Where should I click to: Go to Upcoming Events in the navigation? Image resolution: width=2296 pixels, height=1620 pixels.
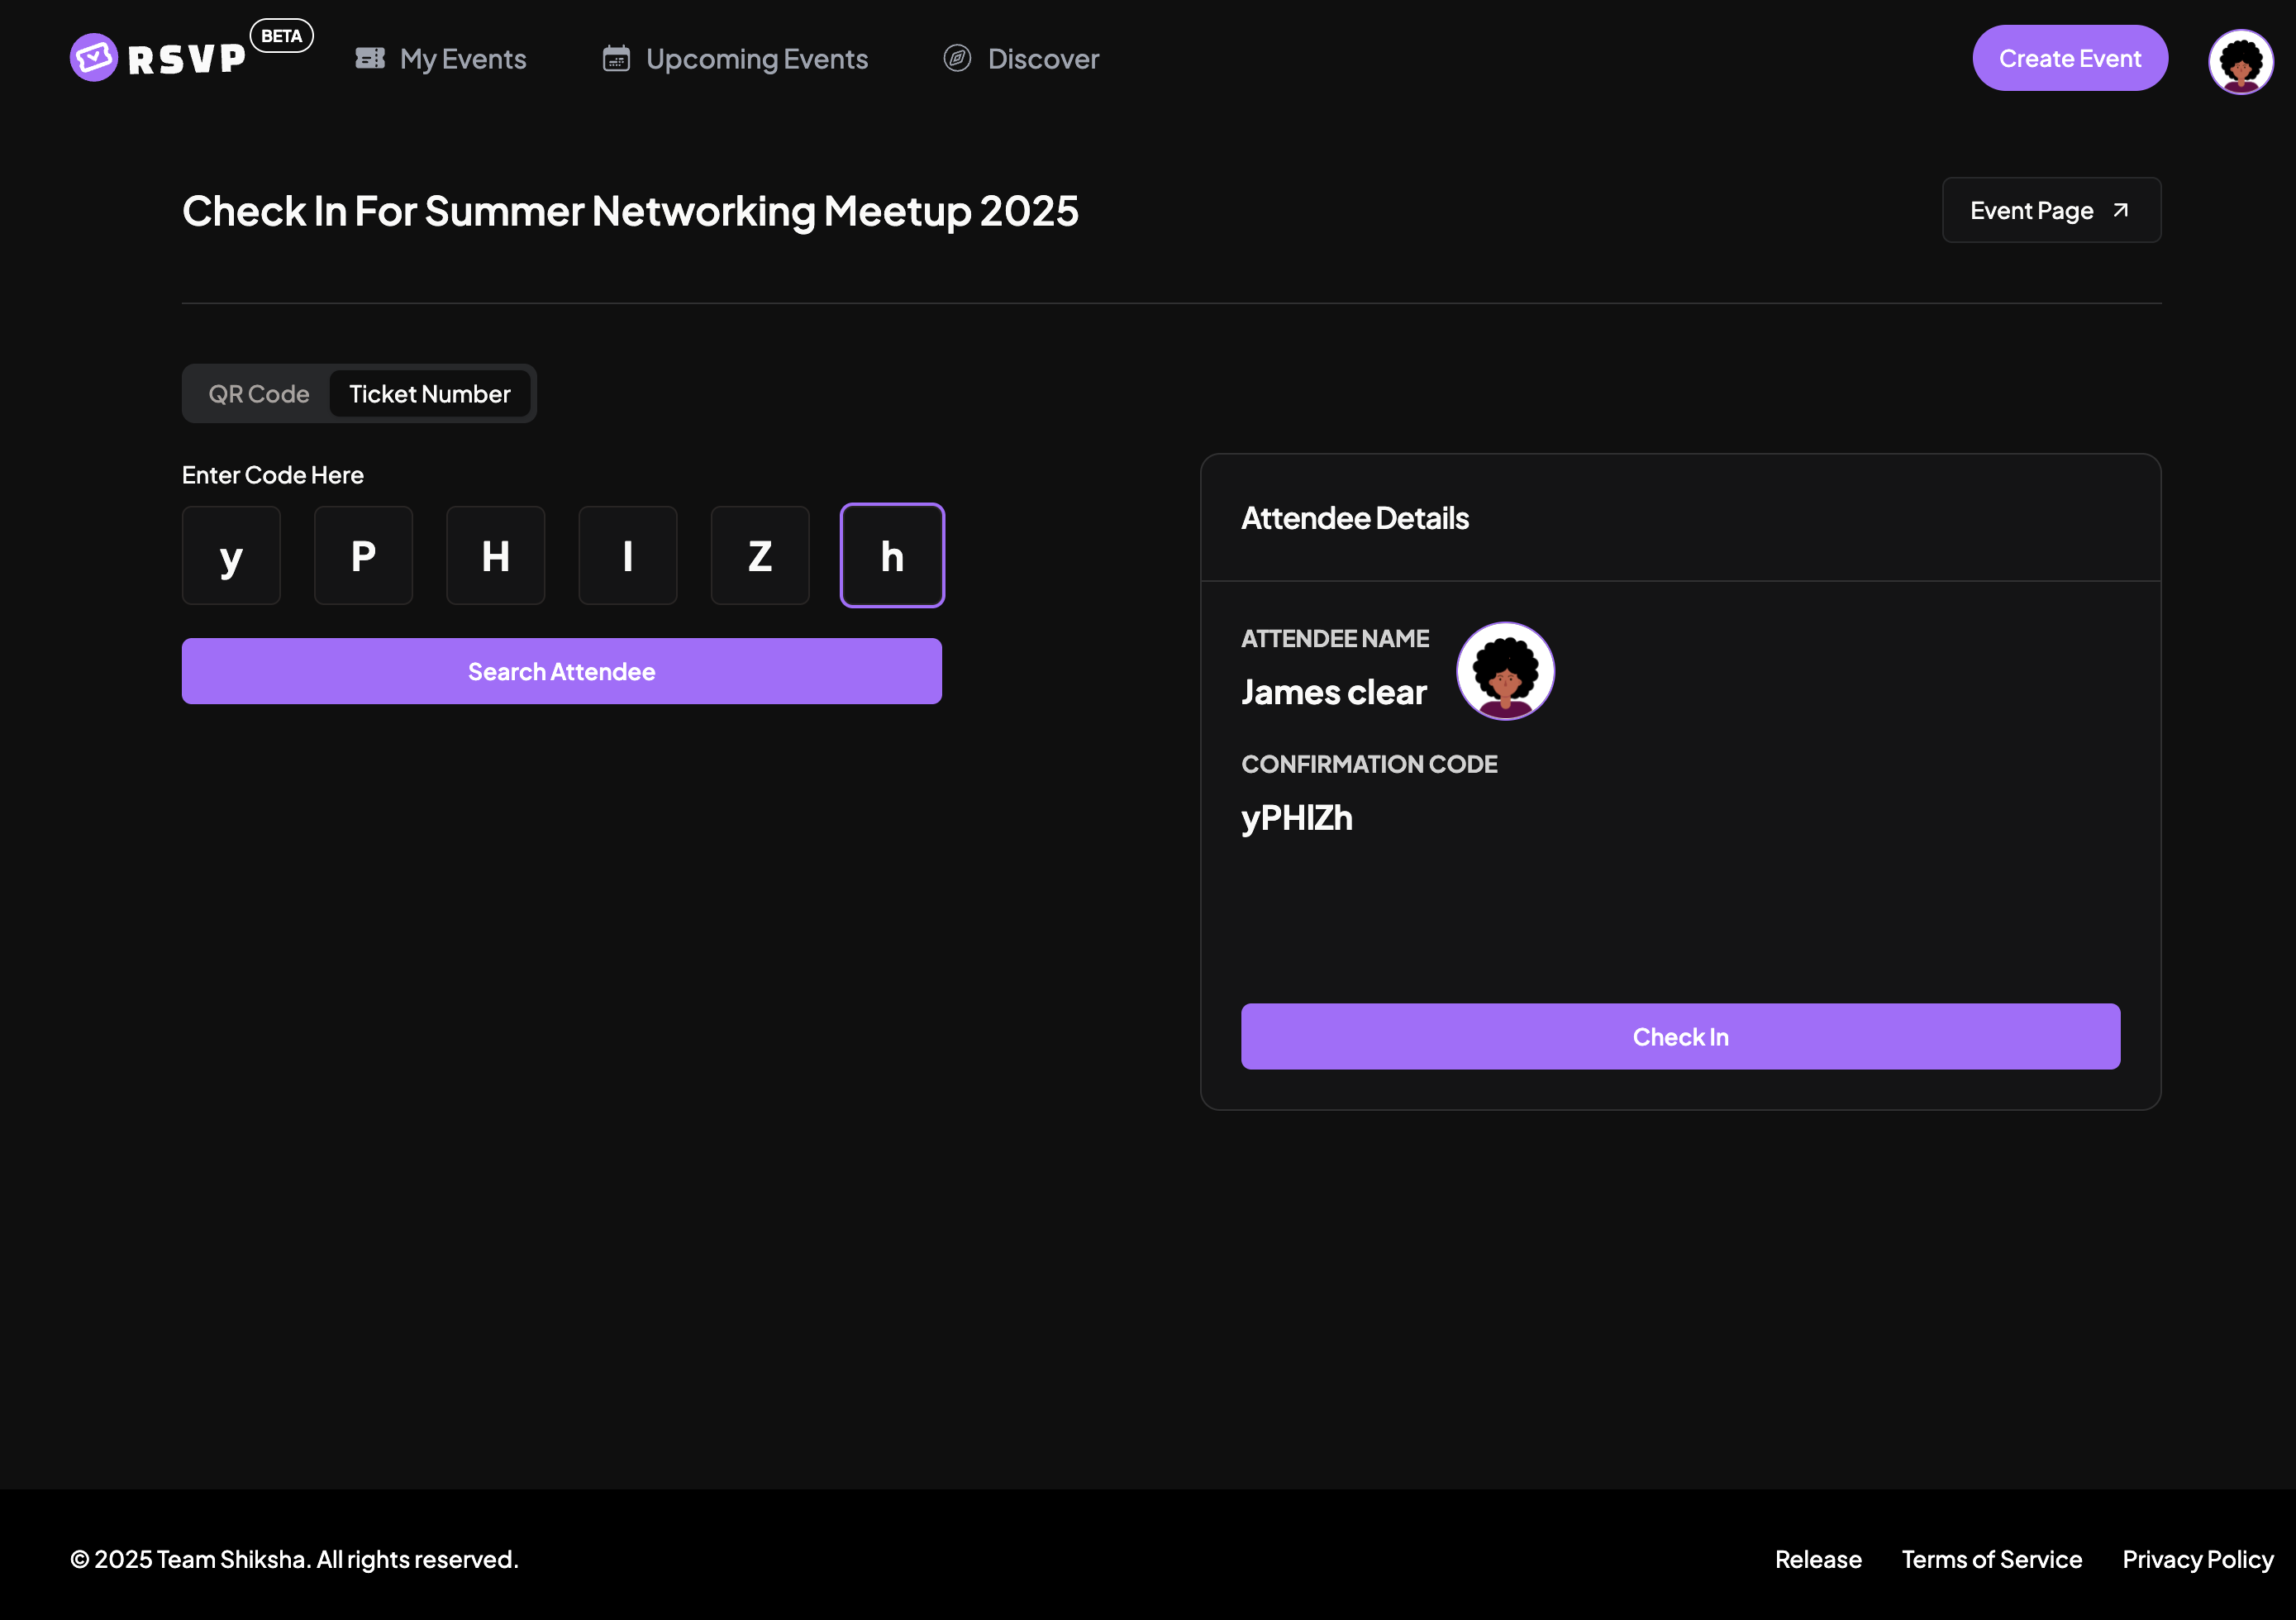[756, 59]
